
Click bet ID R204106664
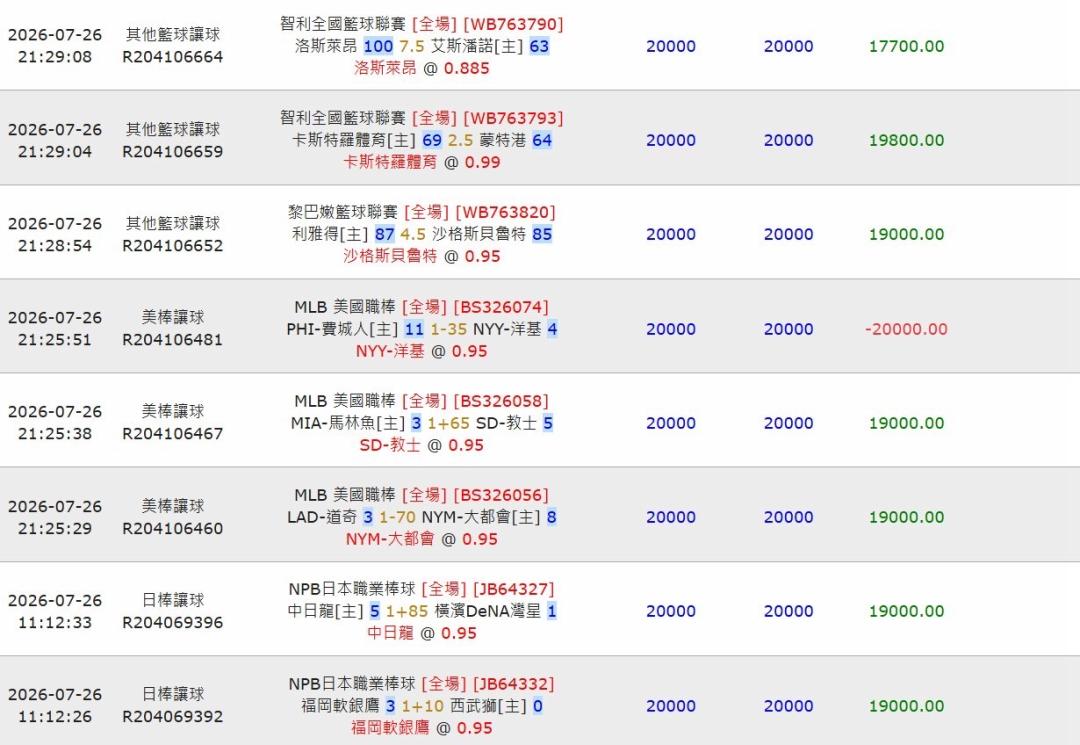pos(173,57)
